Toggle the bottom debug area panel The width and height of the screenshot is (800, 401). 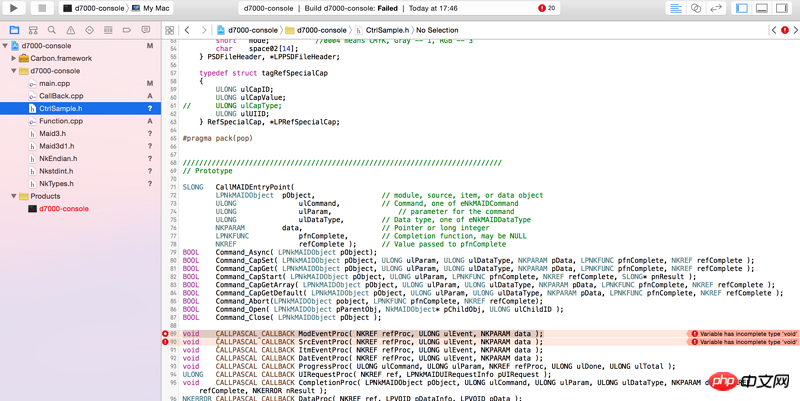point(762,8)
